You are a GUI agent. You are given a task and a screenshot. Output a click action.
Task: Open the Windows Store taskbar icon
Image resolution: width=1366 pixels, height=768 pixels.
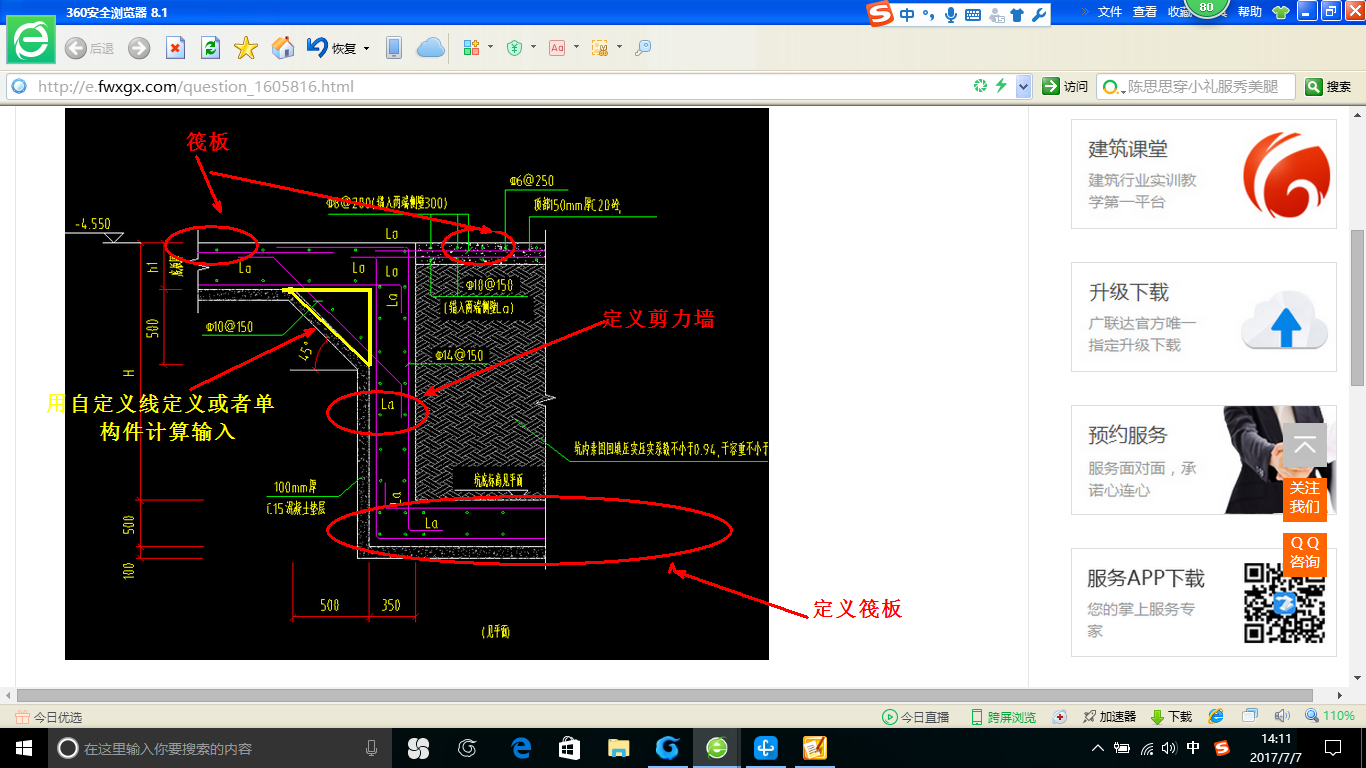point(569,748)
